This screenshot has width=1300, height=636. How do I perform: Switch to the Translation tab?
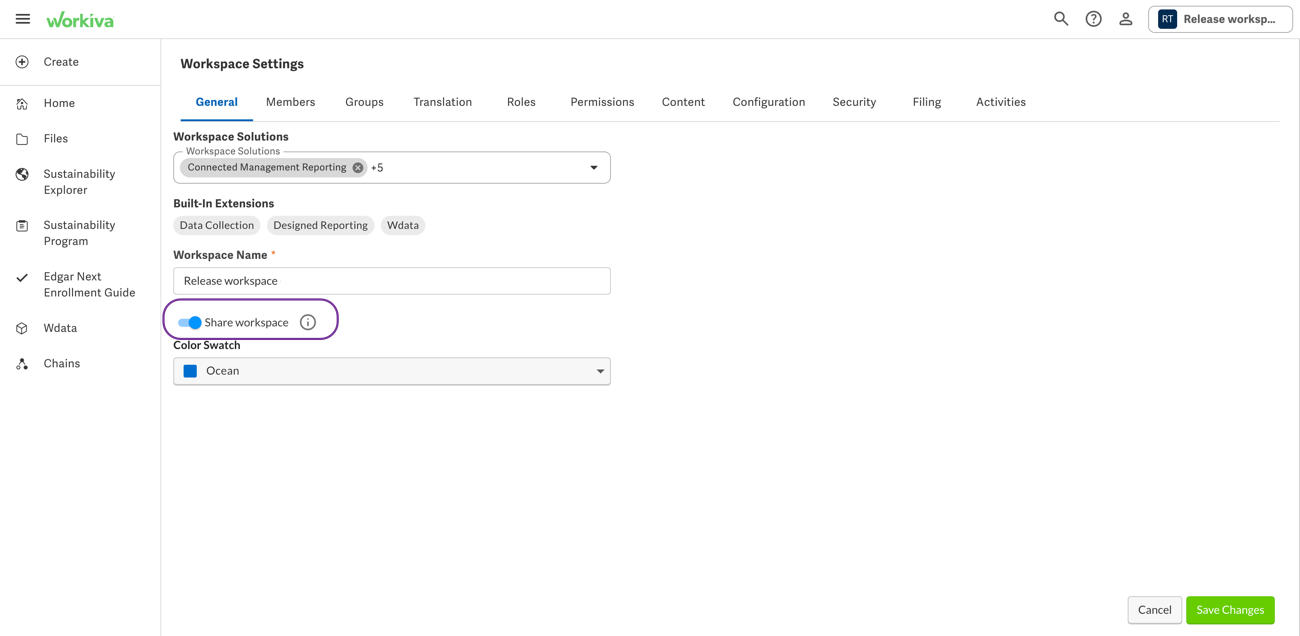pyautogui.click(x=443, y=102)
